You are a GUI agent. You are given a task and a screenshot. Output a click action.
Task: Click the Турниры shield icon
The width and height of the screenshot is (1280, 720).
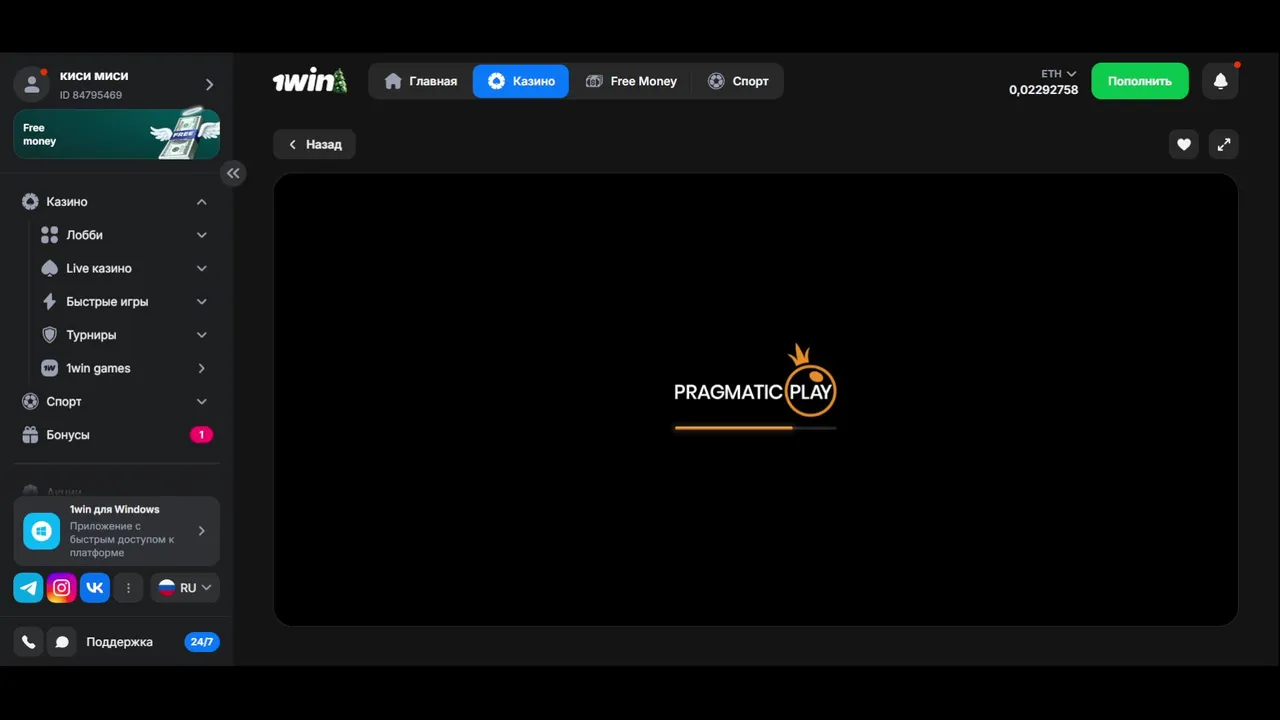[49, 335]
